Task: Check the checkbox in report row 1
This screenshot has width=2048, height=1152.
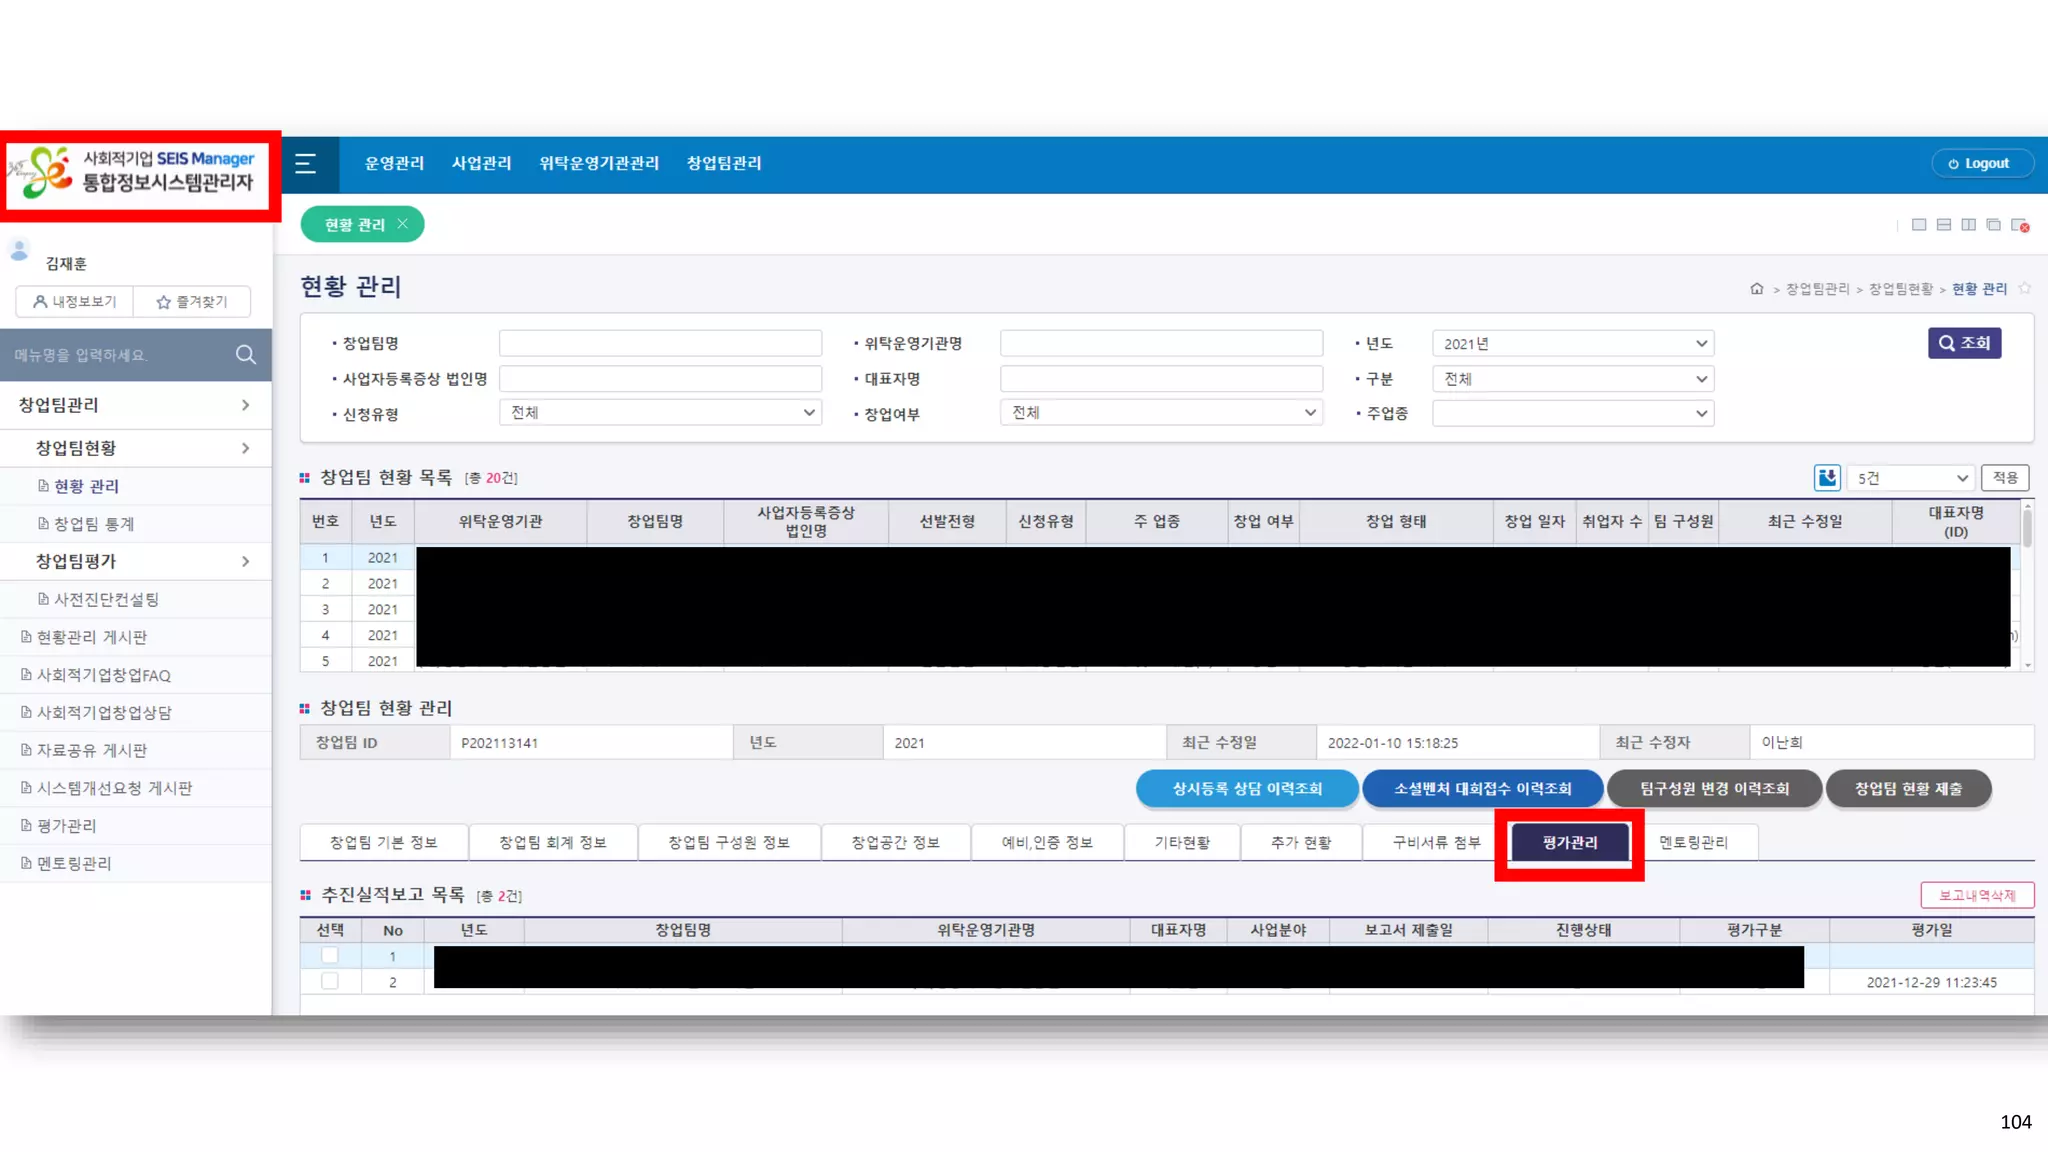Action: pyautogui.click(x=329, y=956)
